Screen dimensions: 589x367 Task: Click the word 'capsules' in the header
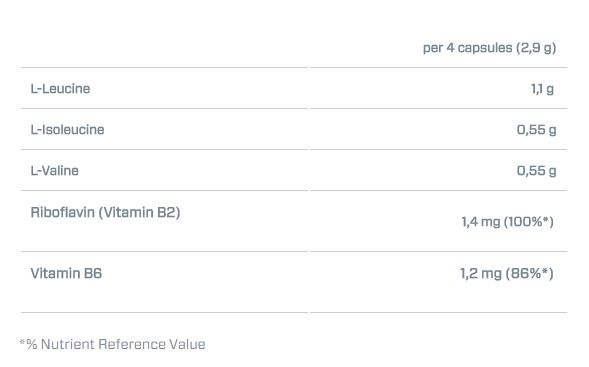coord(485,48)
